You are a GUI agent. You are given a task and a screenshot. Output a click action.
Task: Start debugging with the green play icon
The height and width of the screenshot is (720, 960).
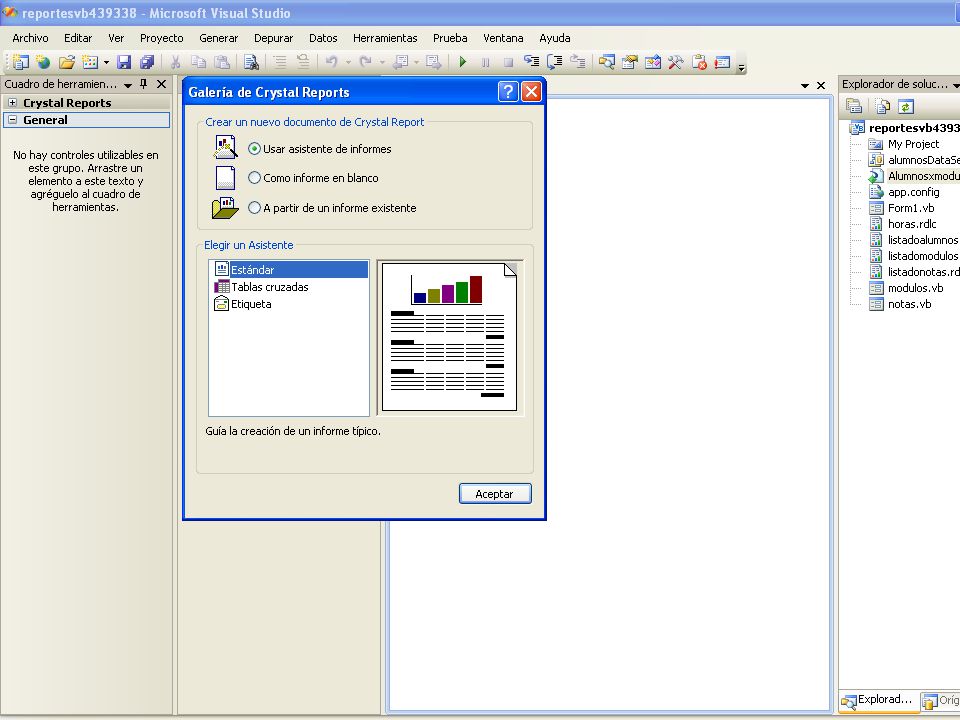pyautogui.click(x=463, y=62)
